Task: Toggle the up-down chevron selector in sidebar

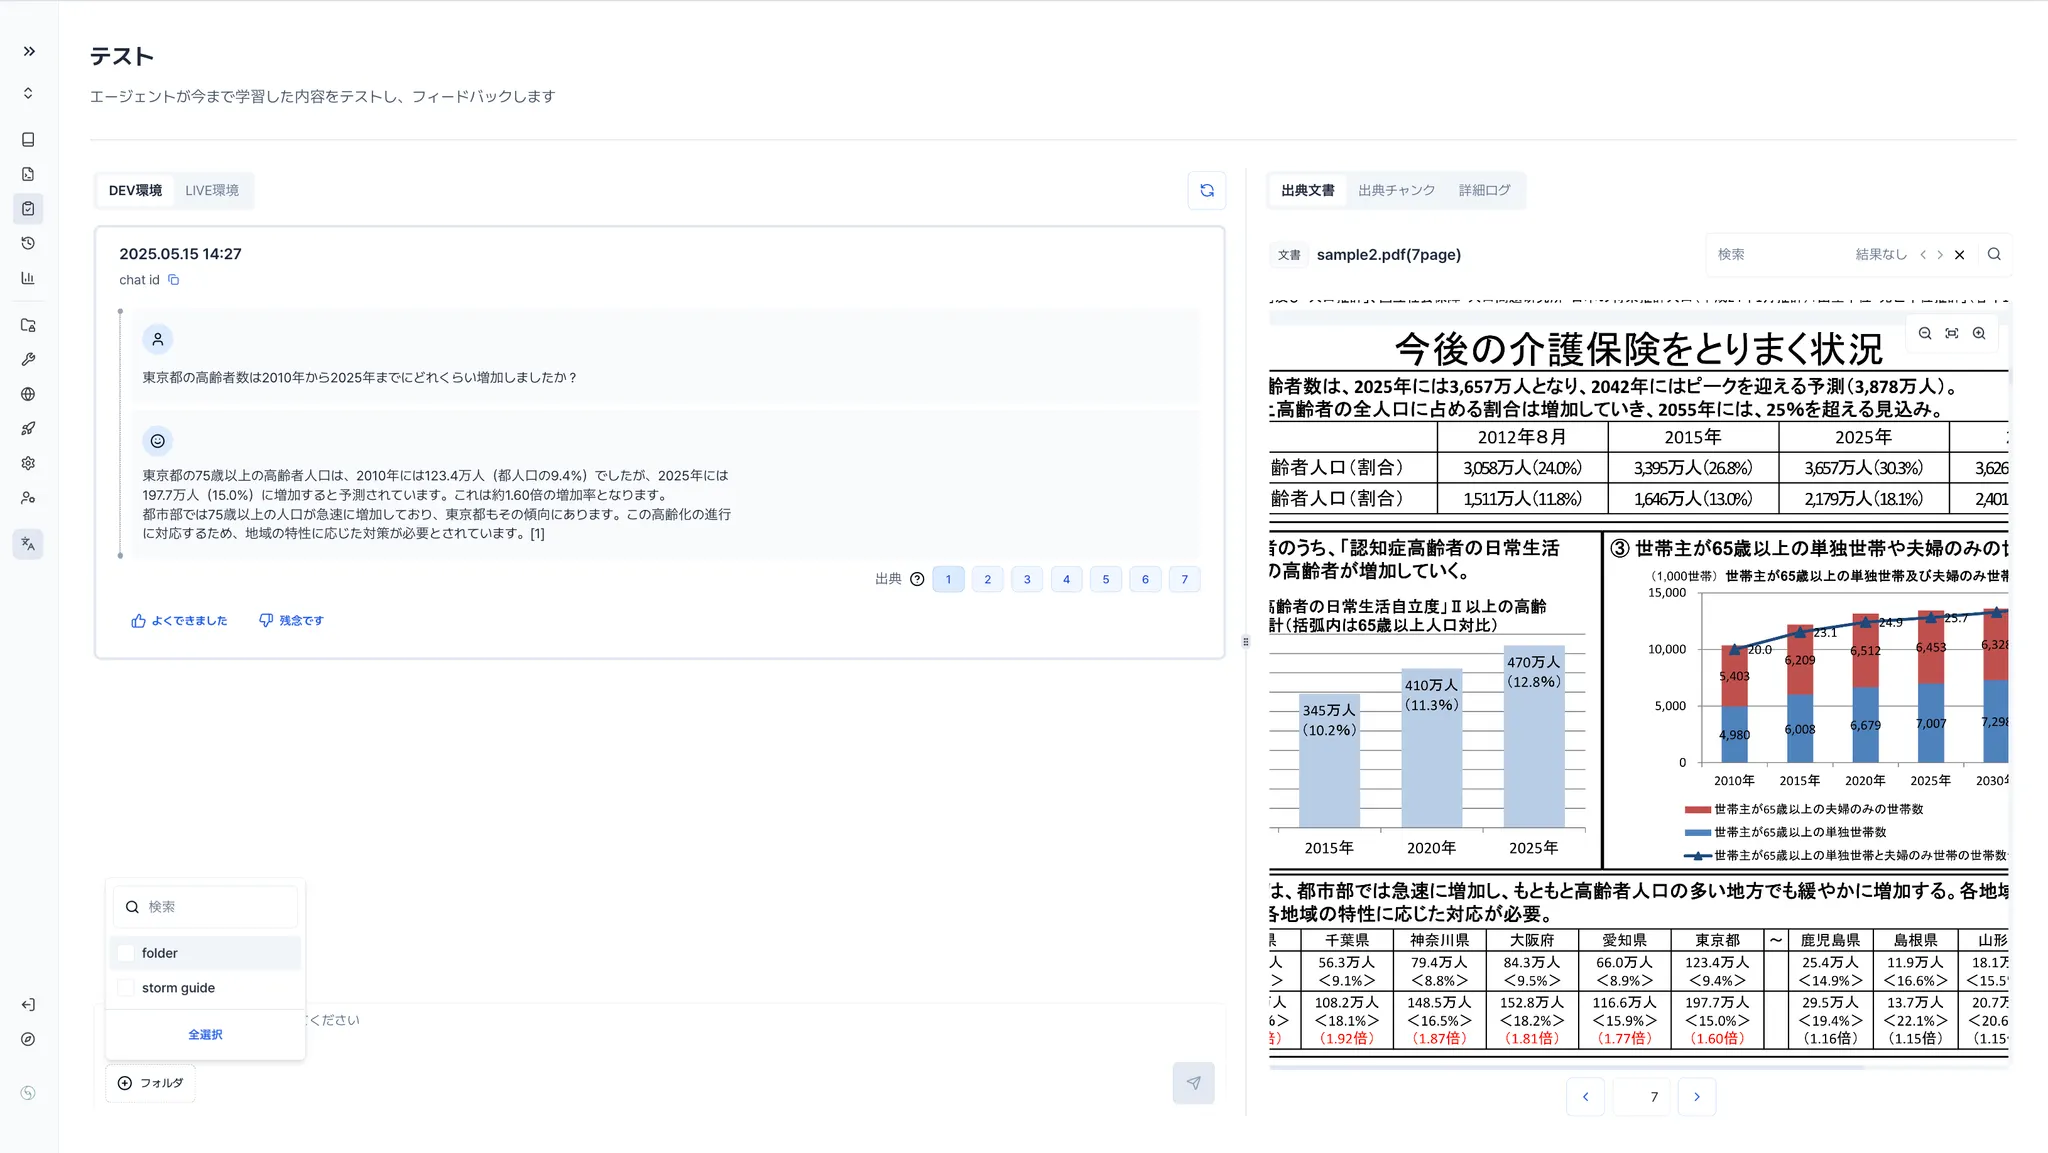Action: (28, 93)
